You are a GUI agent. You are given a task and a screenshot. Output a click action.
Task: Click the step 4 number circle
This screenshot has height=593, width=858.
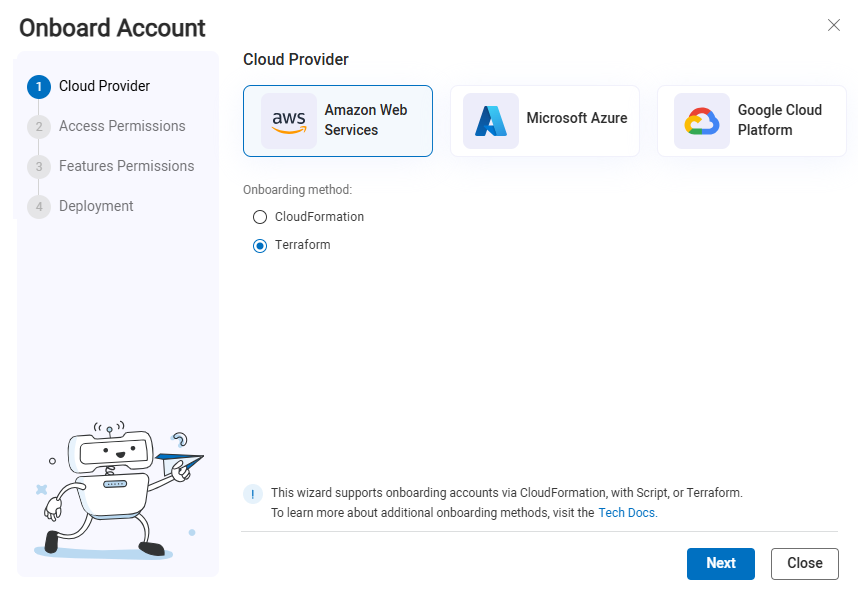coord(39,207)
